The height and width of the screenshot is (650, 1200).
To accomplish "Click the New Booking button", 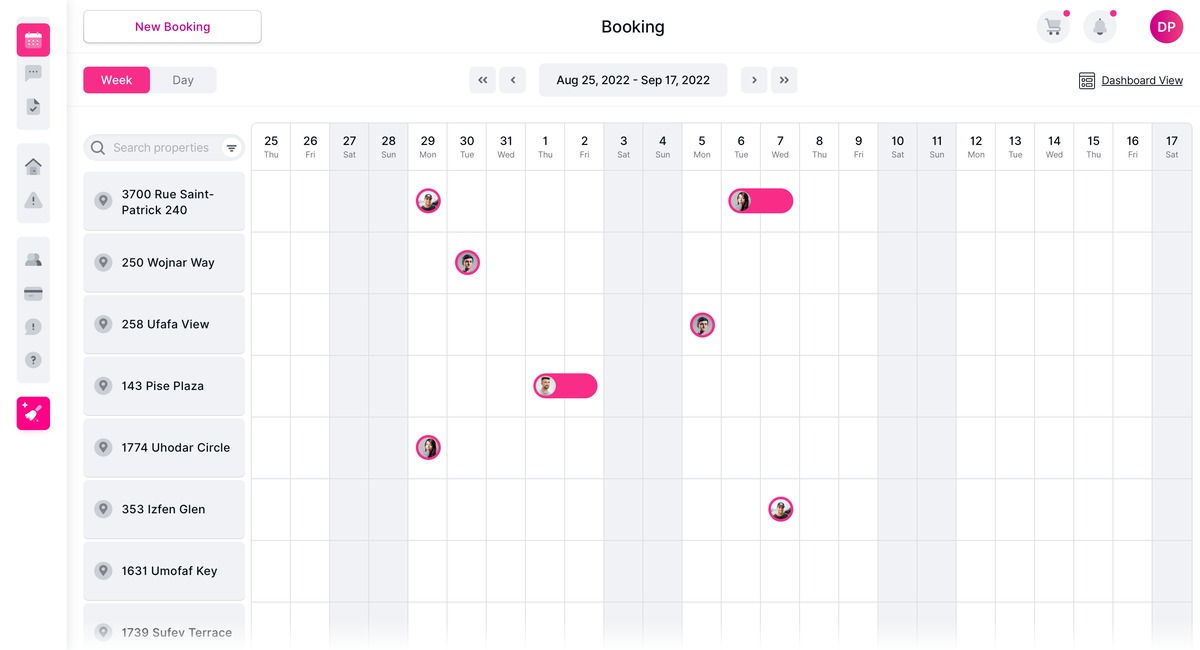I will tap(171, 26).
